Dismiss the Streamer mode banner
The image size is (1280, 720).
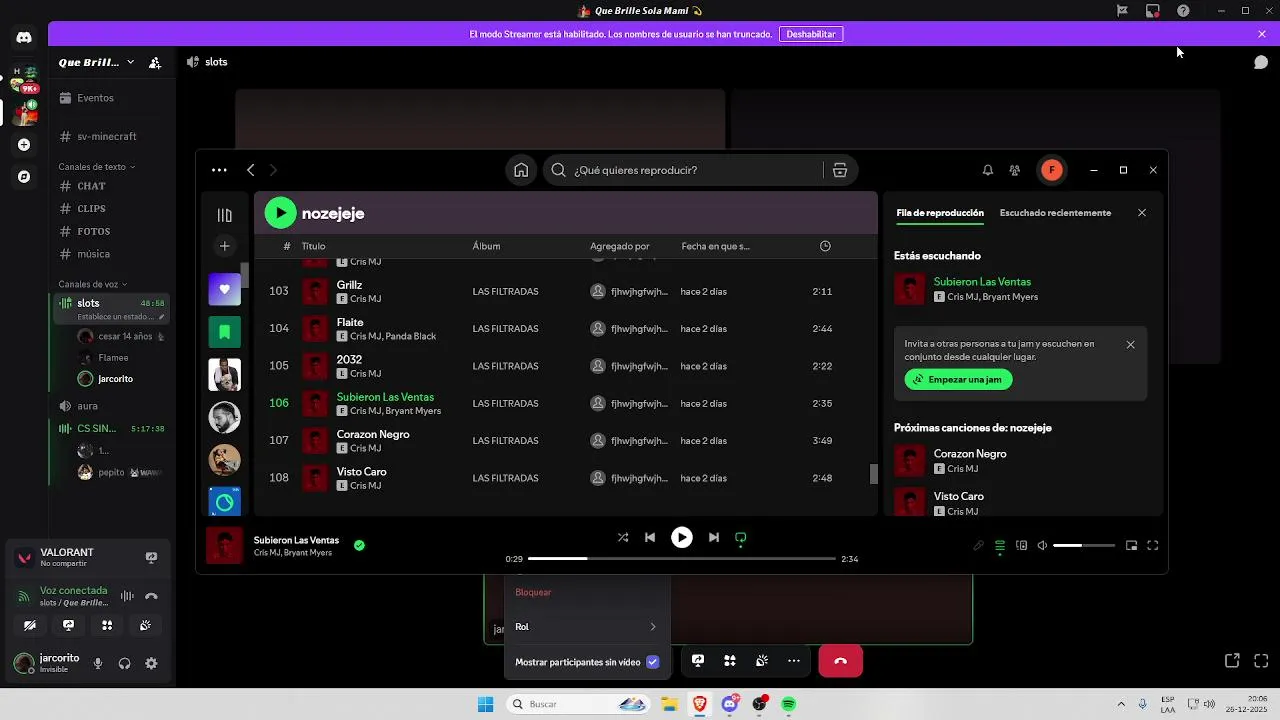(1262, 34)
